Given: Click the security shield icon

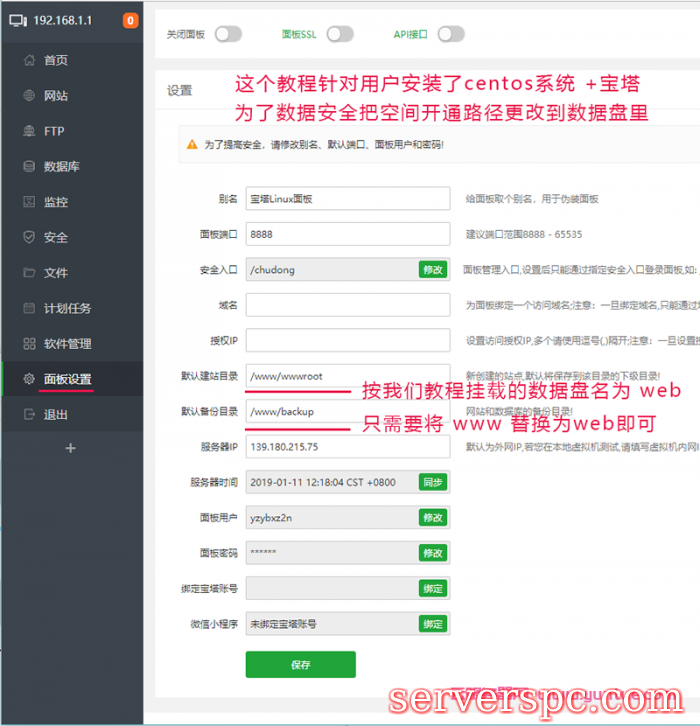Looking at the screenshot, I should (x=28, y=237).
